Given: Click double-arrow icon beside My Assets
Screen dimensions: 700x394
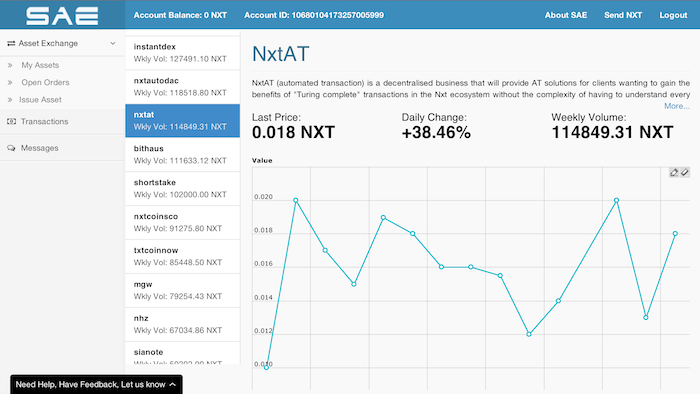Looking at the screenshot, I should 10,65.
